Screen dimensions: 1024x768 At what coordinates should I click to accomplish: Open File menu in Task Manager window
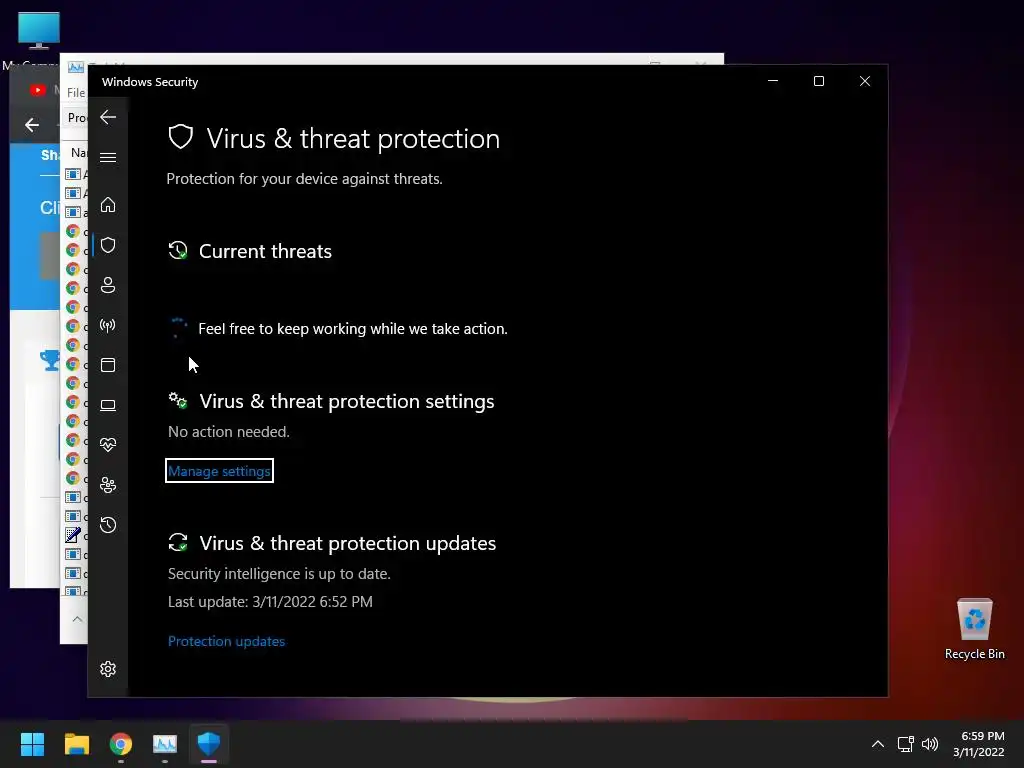coord(76,93)
